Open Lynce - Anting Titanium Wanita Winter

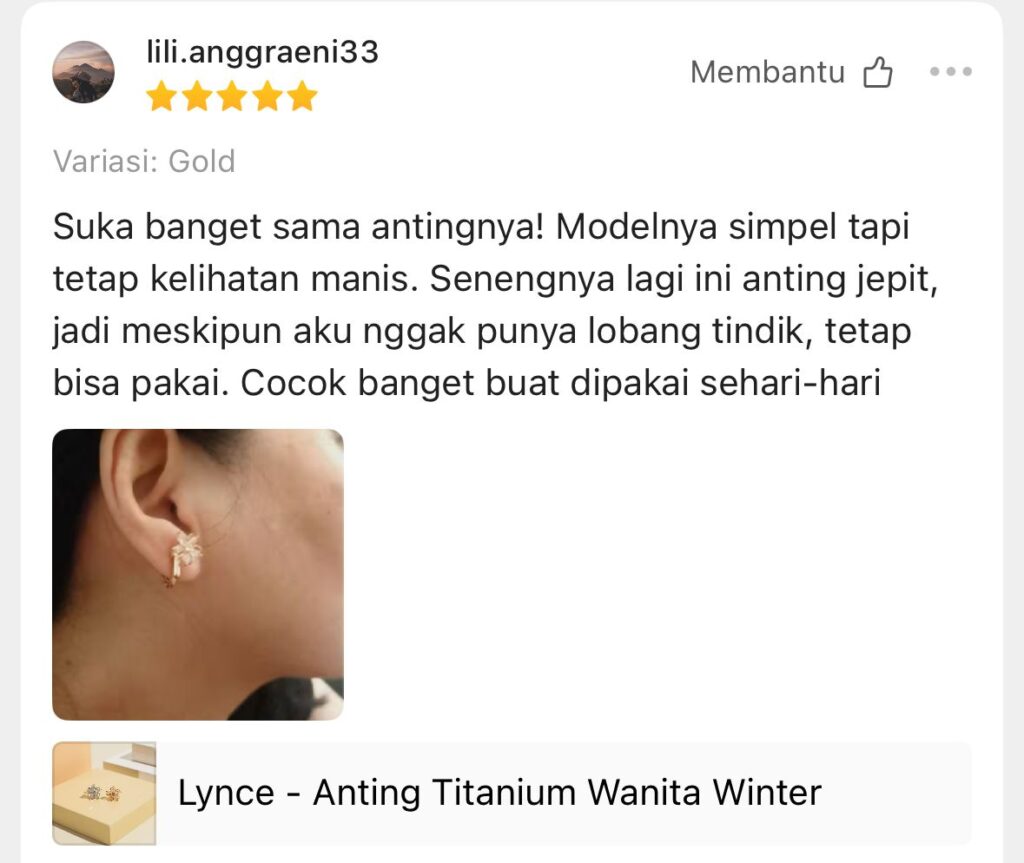pyautogui.click(x=500, y=793)
